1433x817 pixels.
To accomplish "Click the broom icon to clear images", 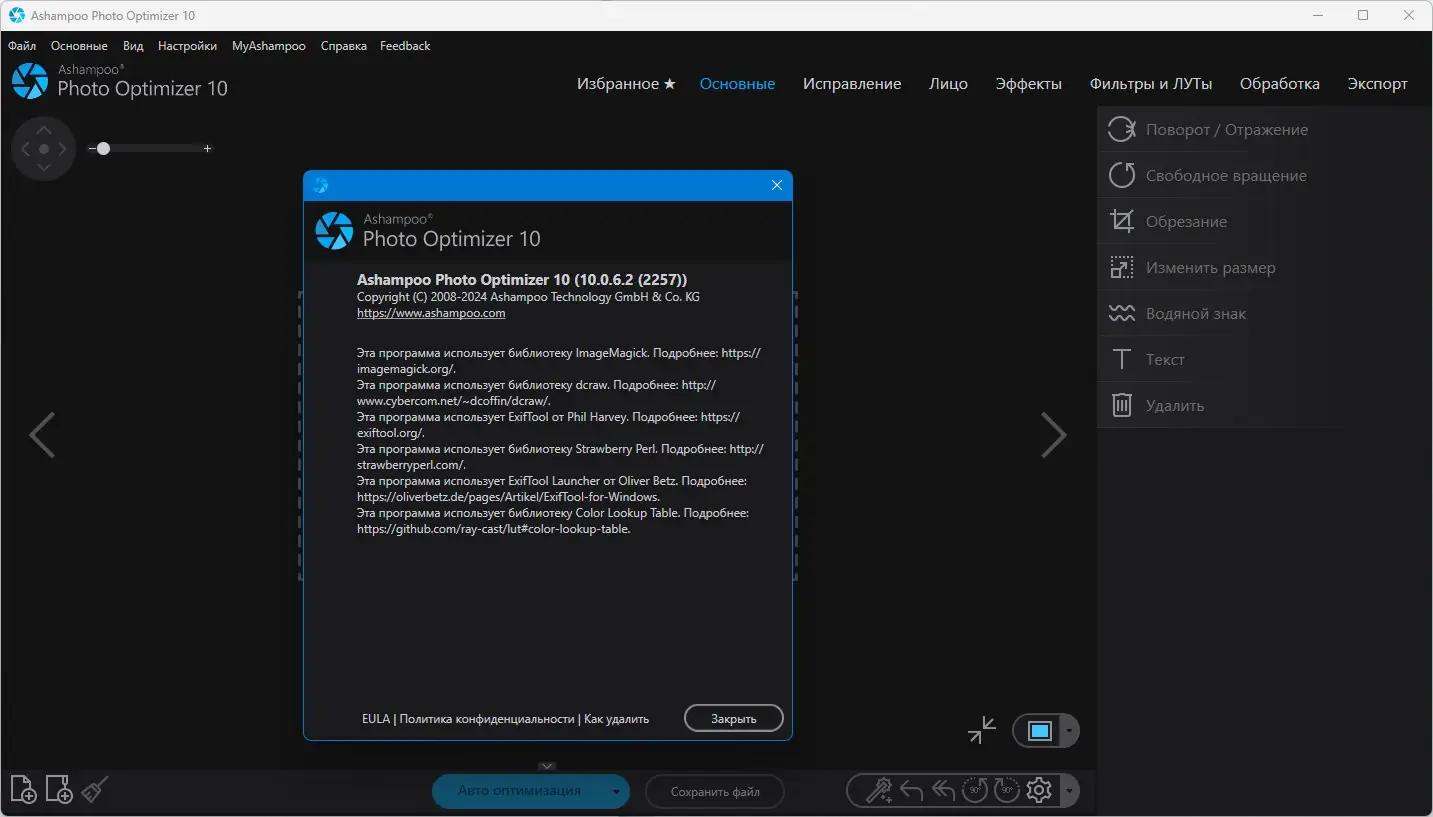I will [x=95, y=789].
